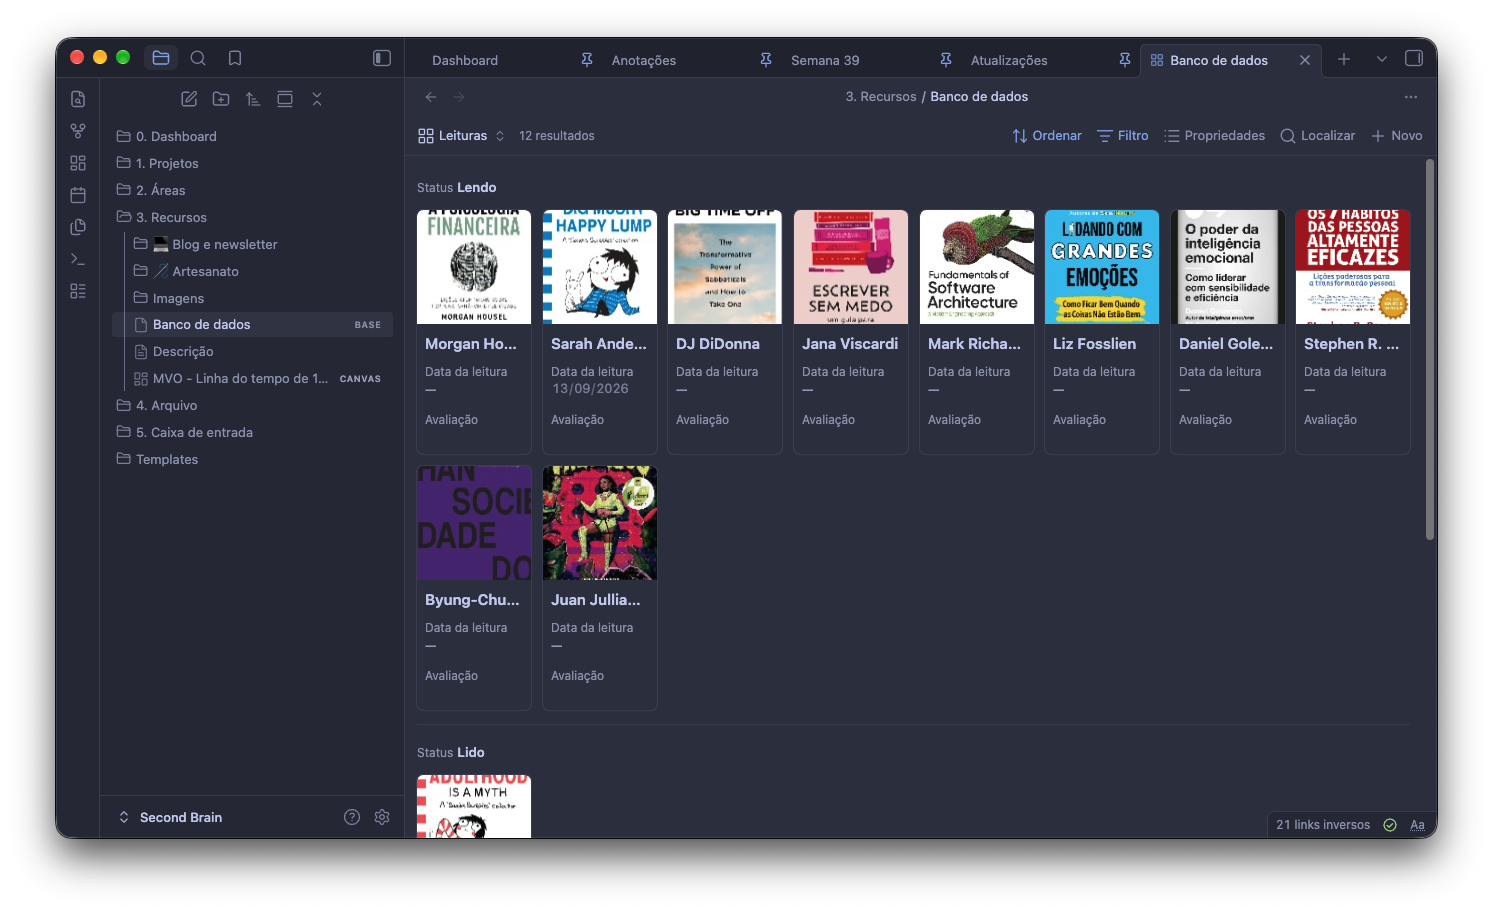Open the bookmarks panel icon
Viewport: 1493px width, 912px height.
point(235,58)
